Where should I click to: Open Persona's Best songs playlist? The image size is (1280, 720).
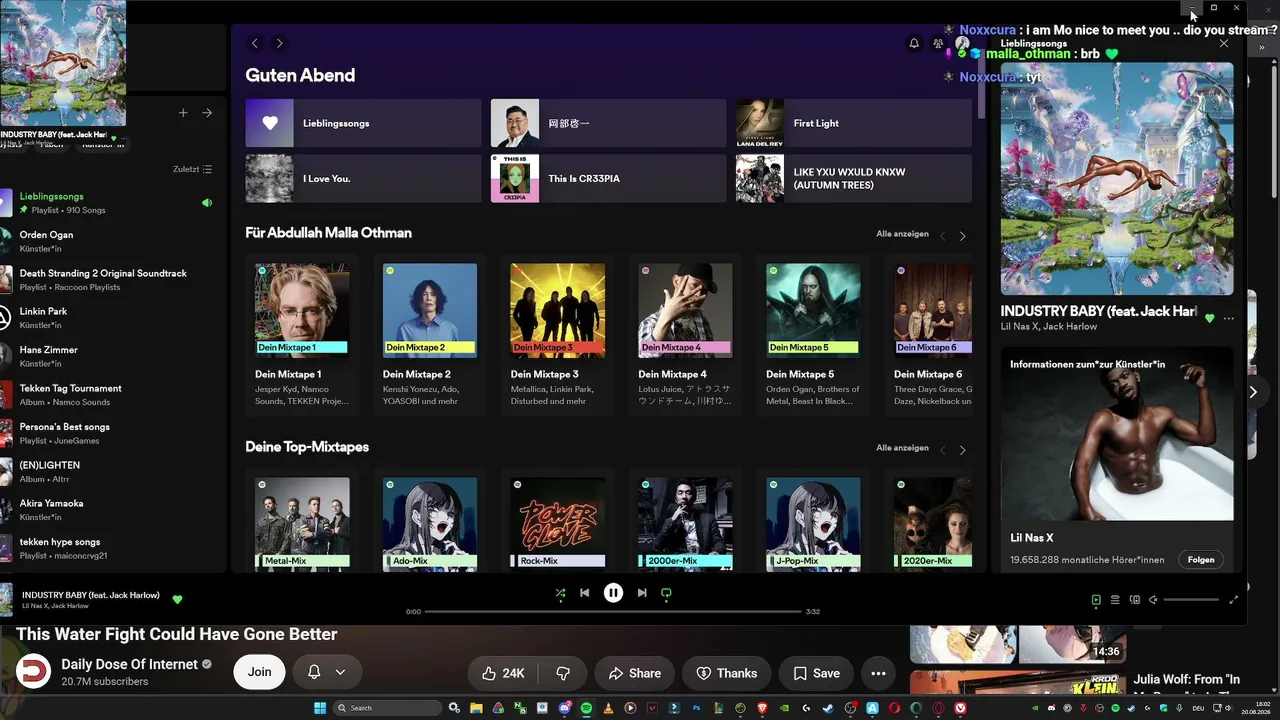point(107,433)
